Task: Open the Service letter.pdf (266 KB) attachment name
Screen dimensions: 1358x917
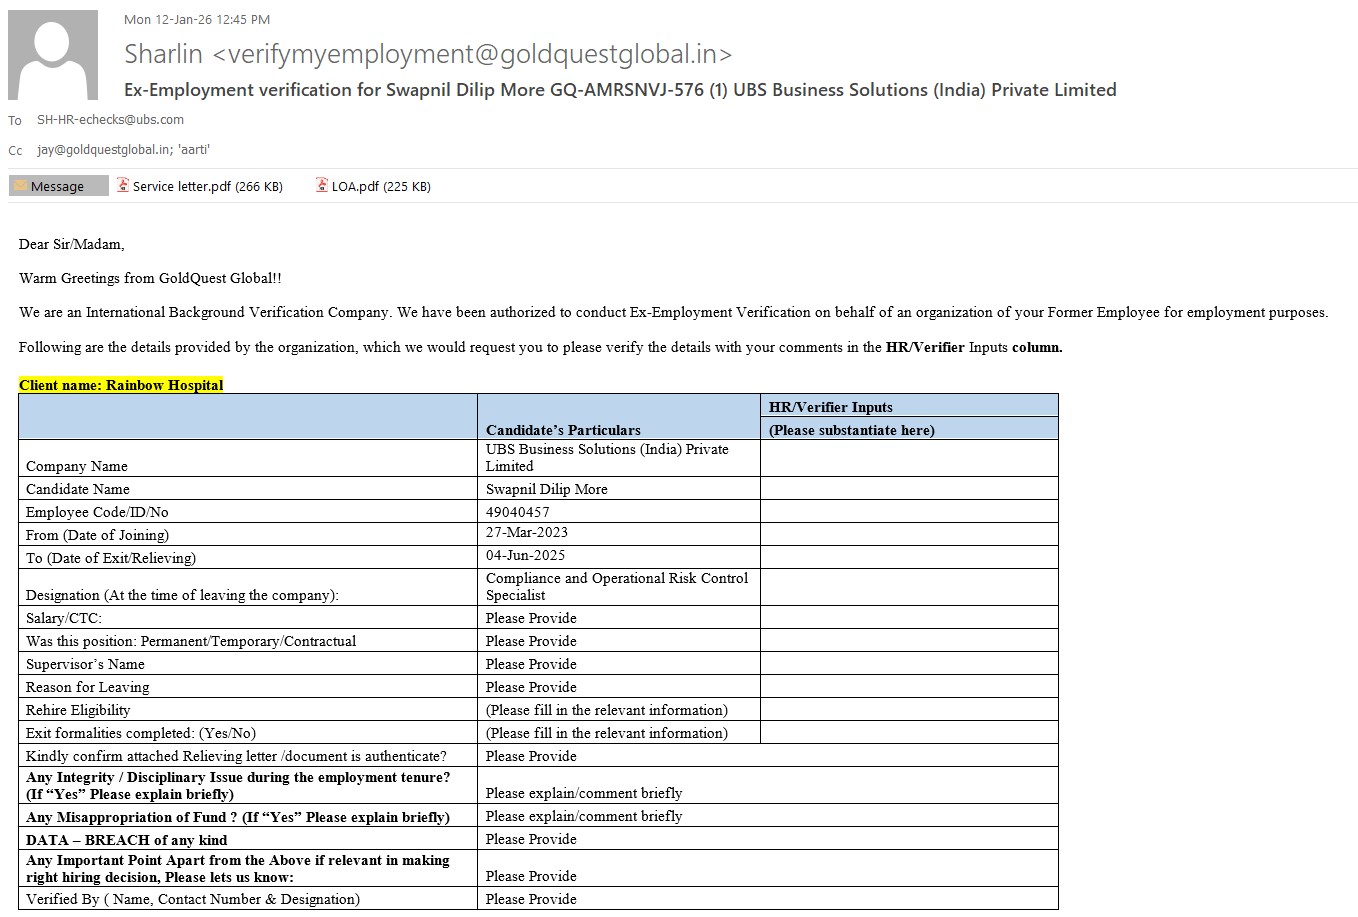Action: (207, 186)
